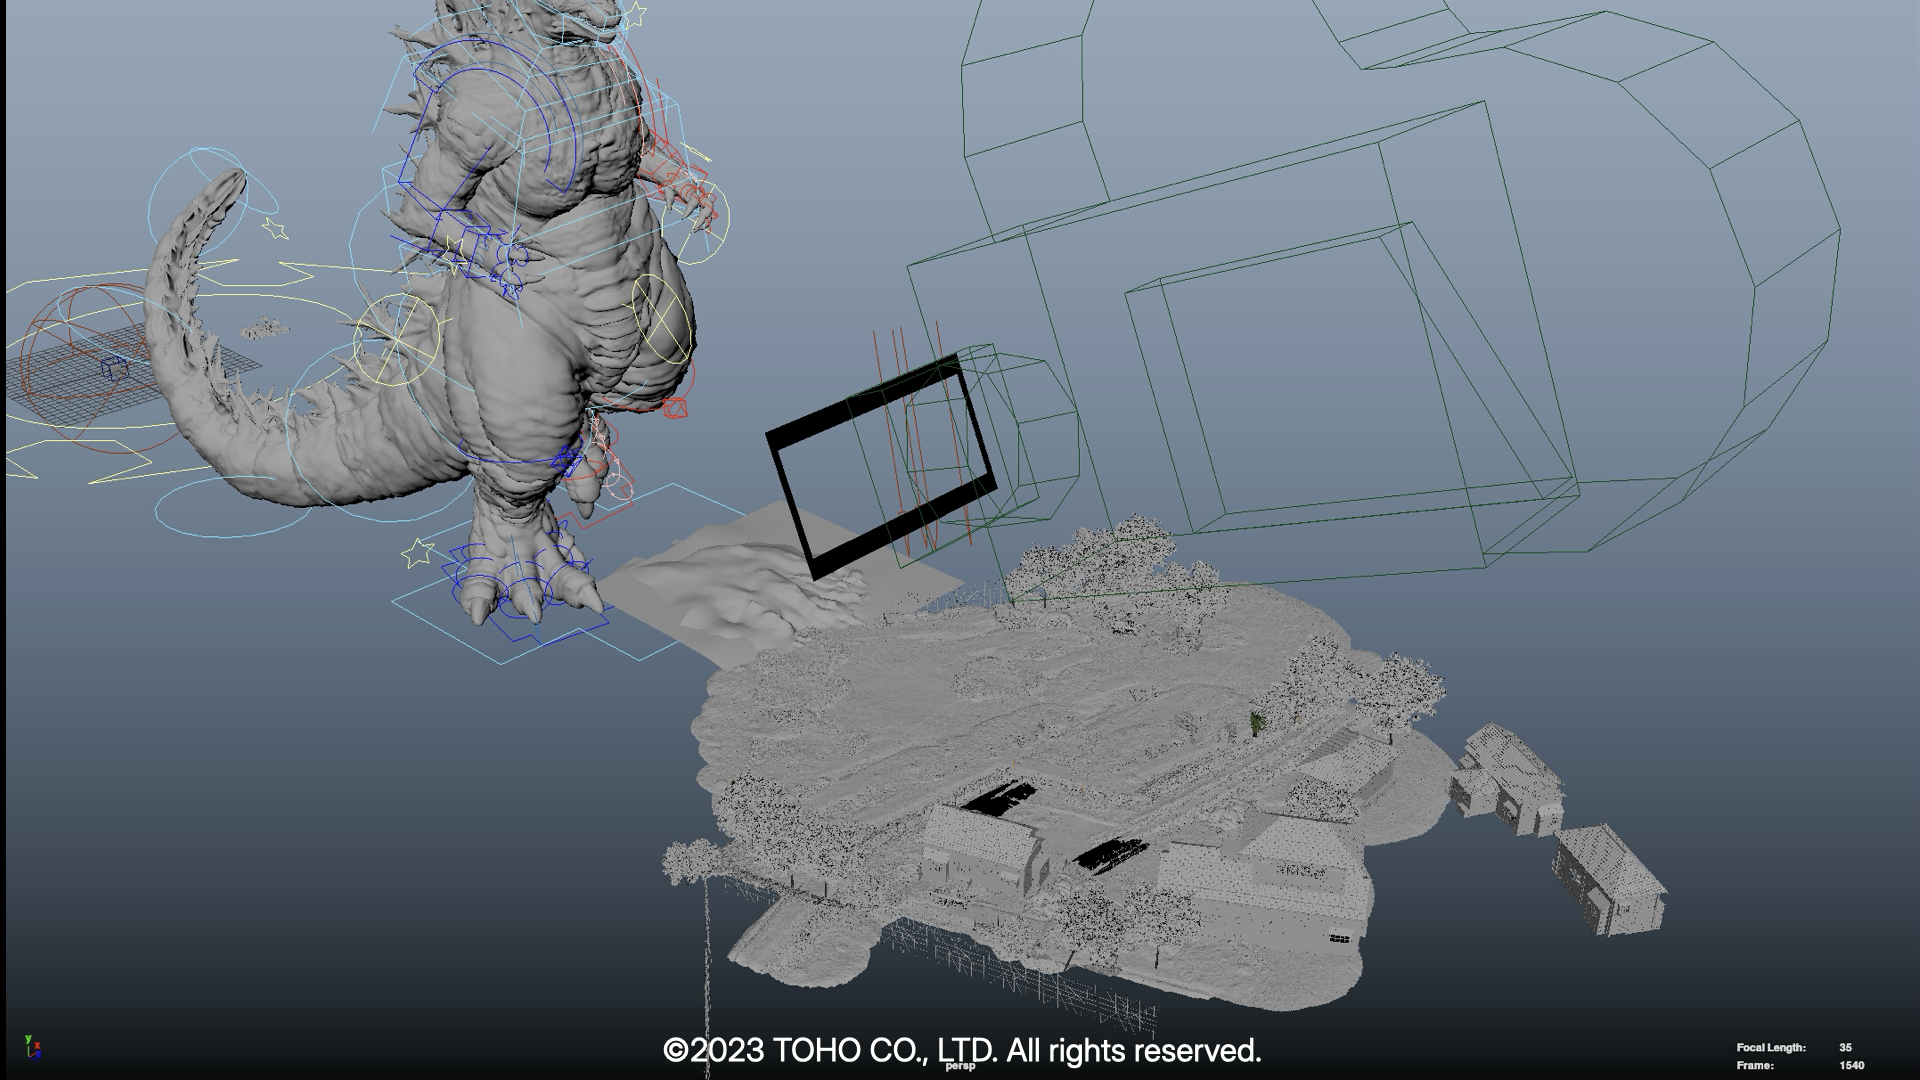This screenshot has width=1920, height=1080.
Task: Select the small blue cube on the distant grid
Action: click(116, 368)
